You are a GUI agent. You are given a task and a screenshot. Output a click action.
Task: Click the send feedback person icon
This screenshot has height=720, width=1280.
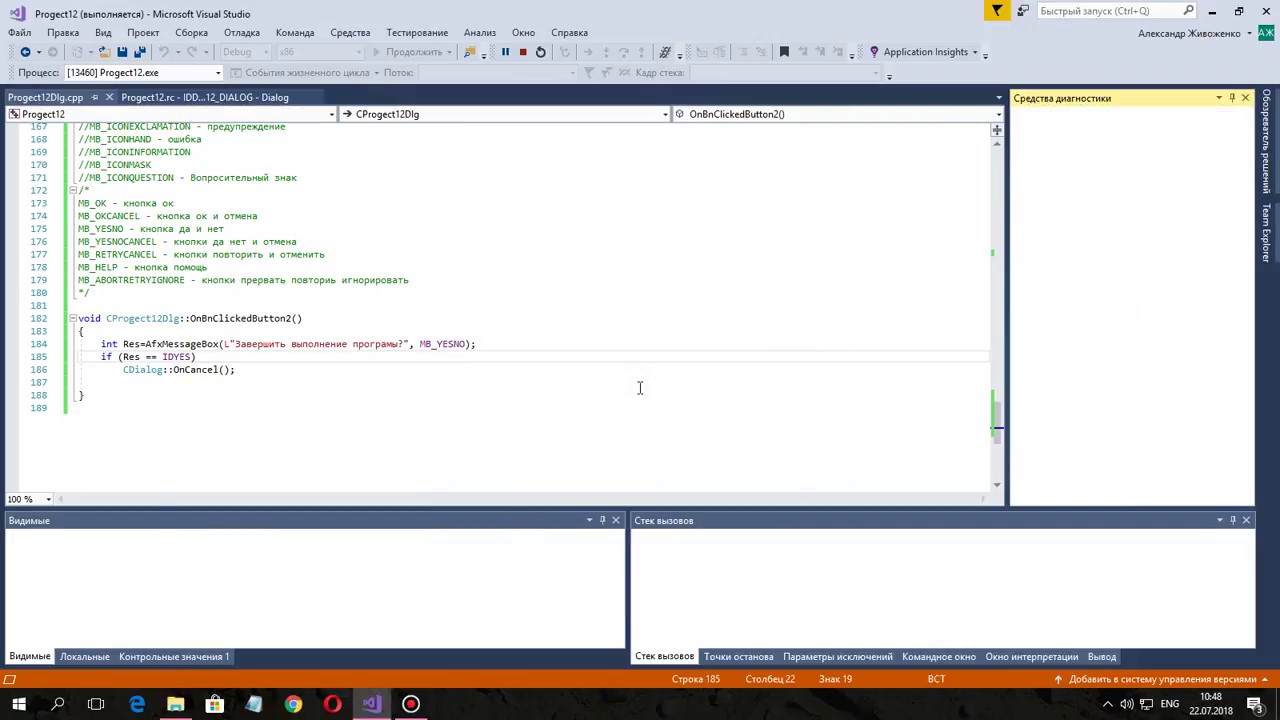(x=1023, y=11)
